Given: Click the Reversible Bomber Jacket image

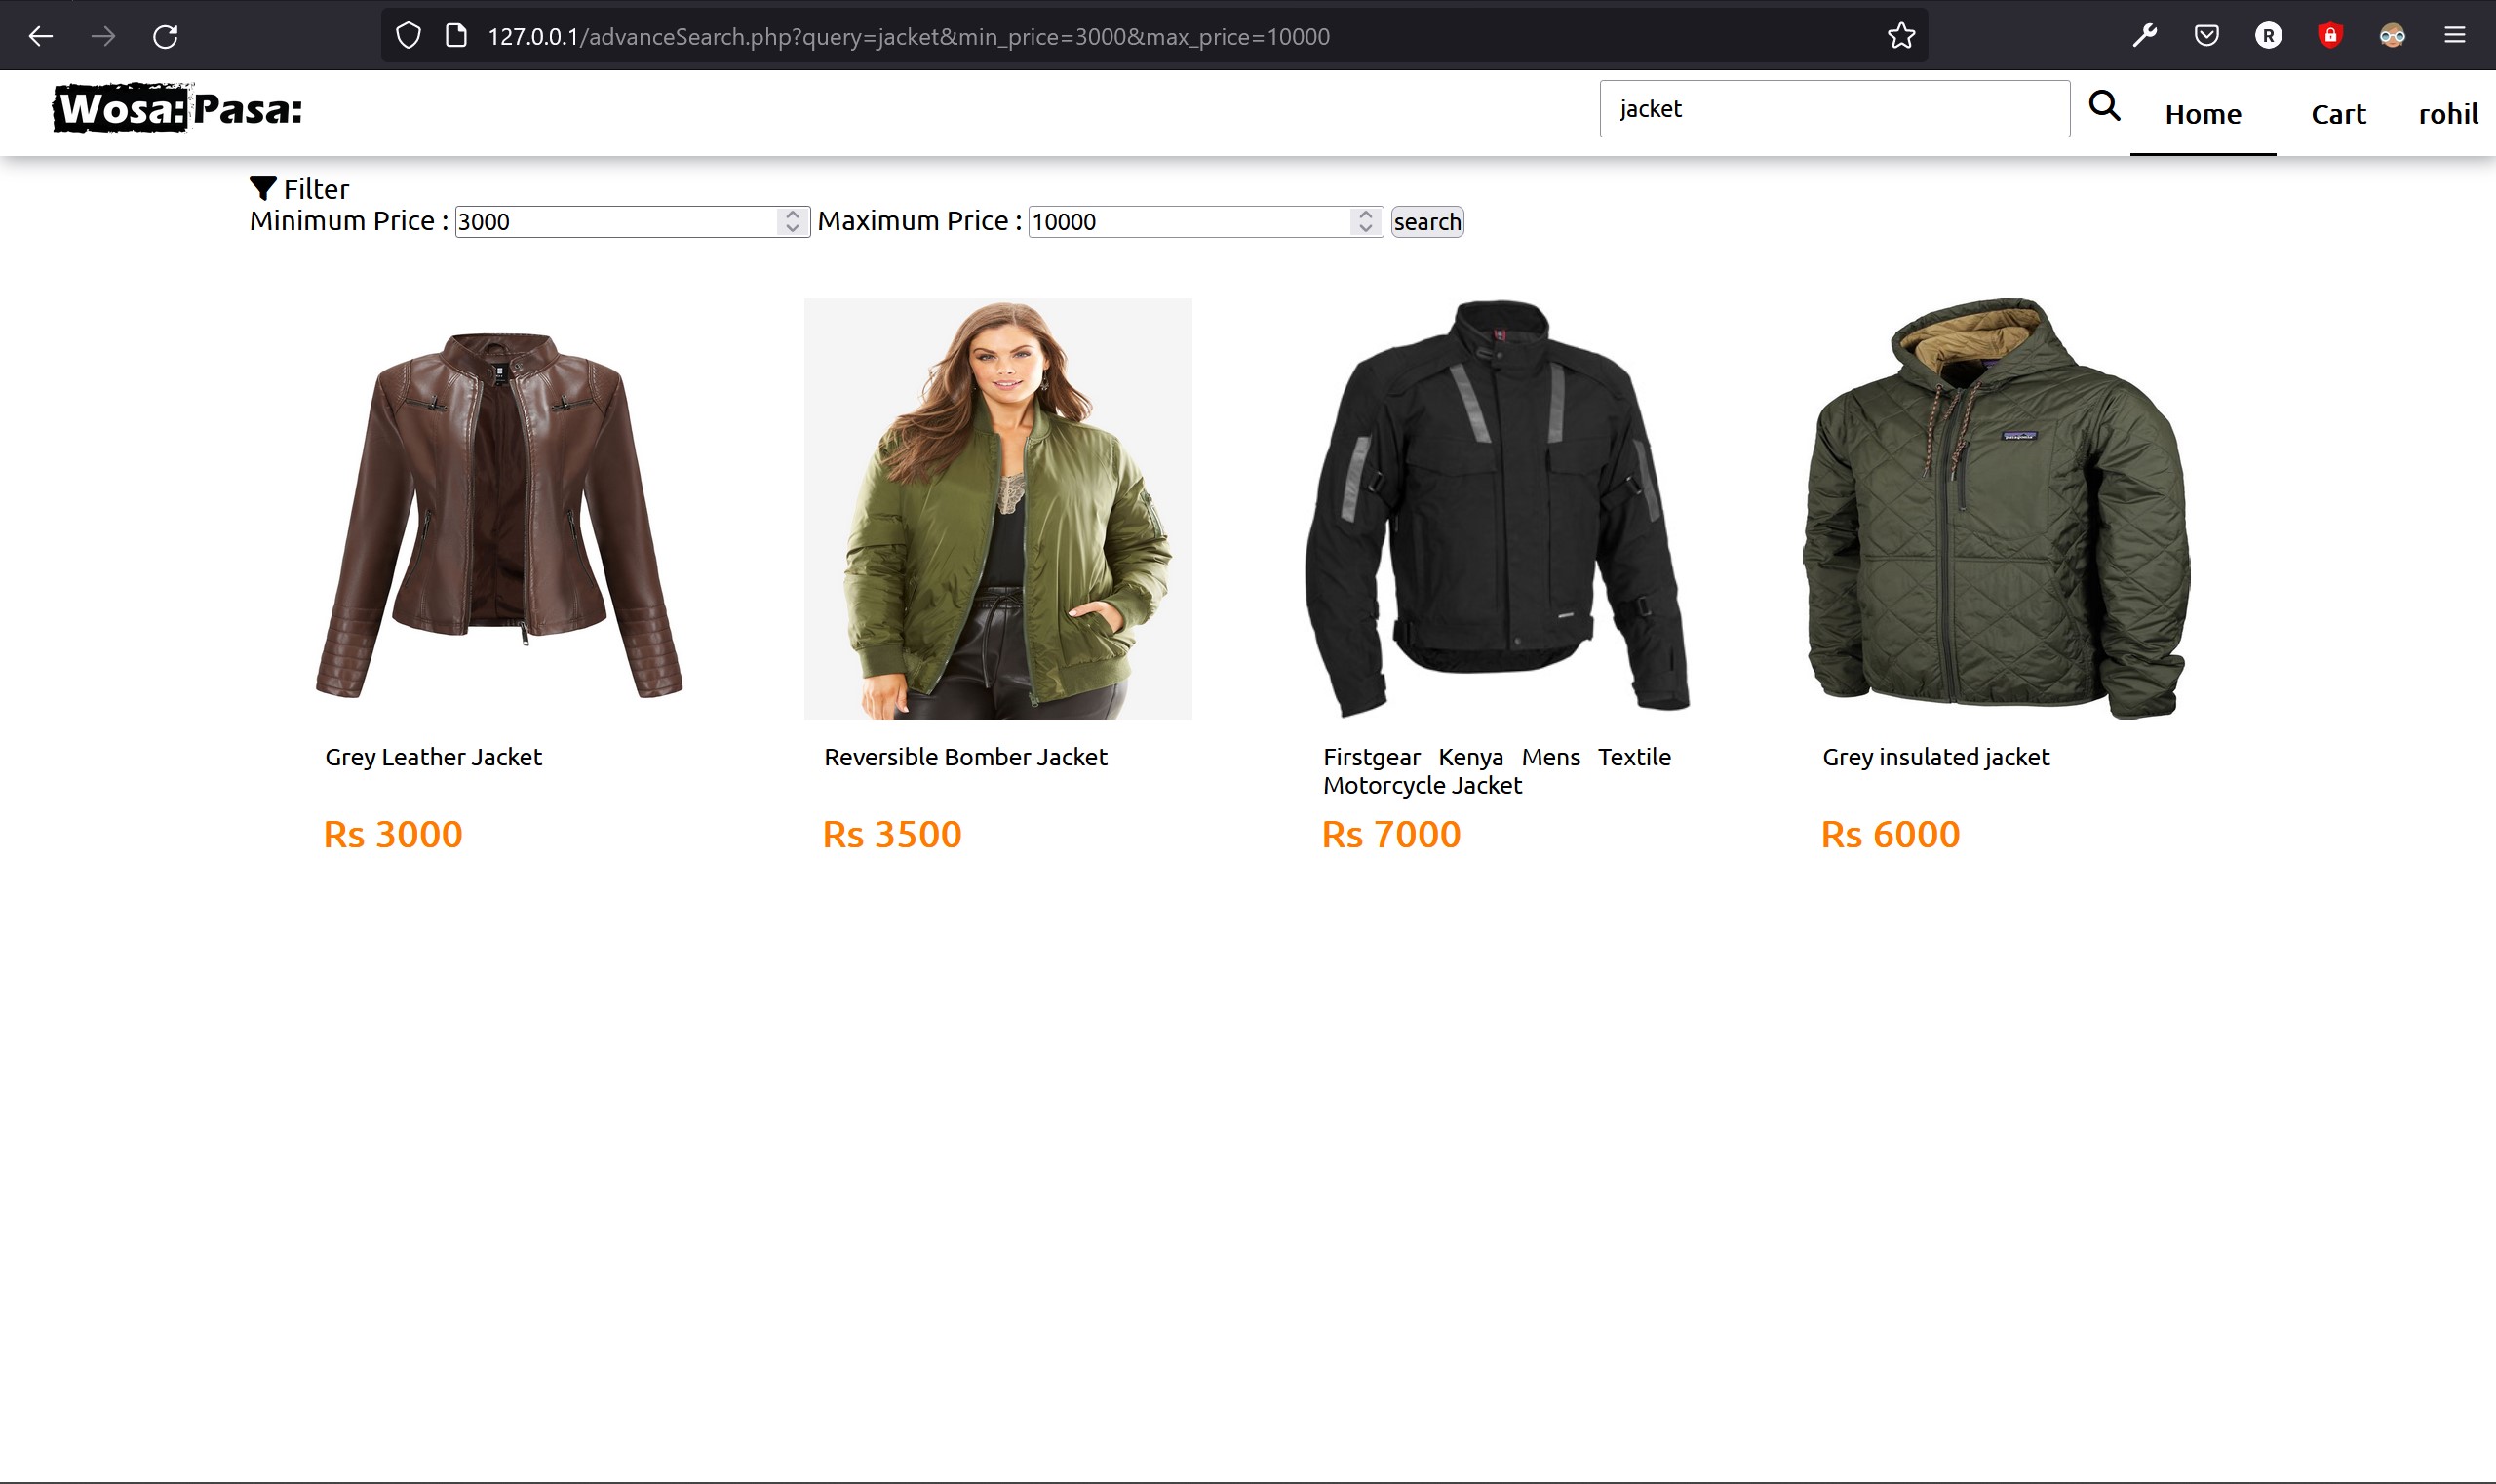Looking at the screenshot, I should pos(997,508).
